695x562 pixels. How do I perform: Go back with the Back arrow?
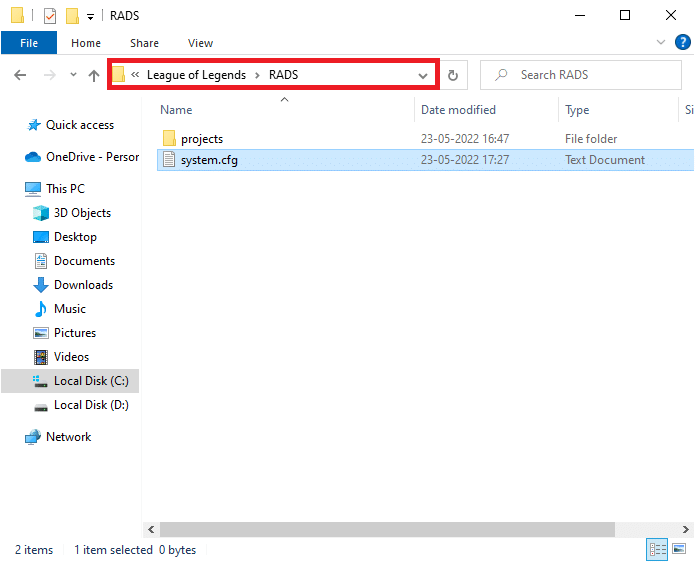tap(20, 75)
